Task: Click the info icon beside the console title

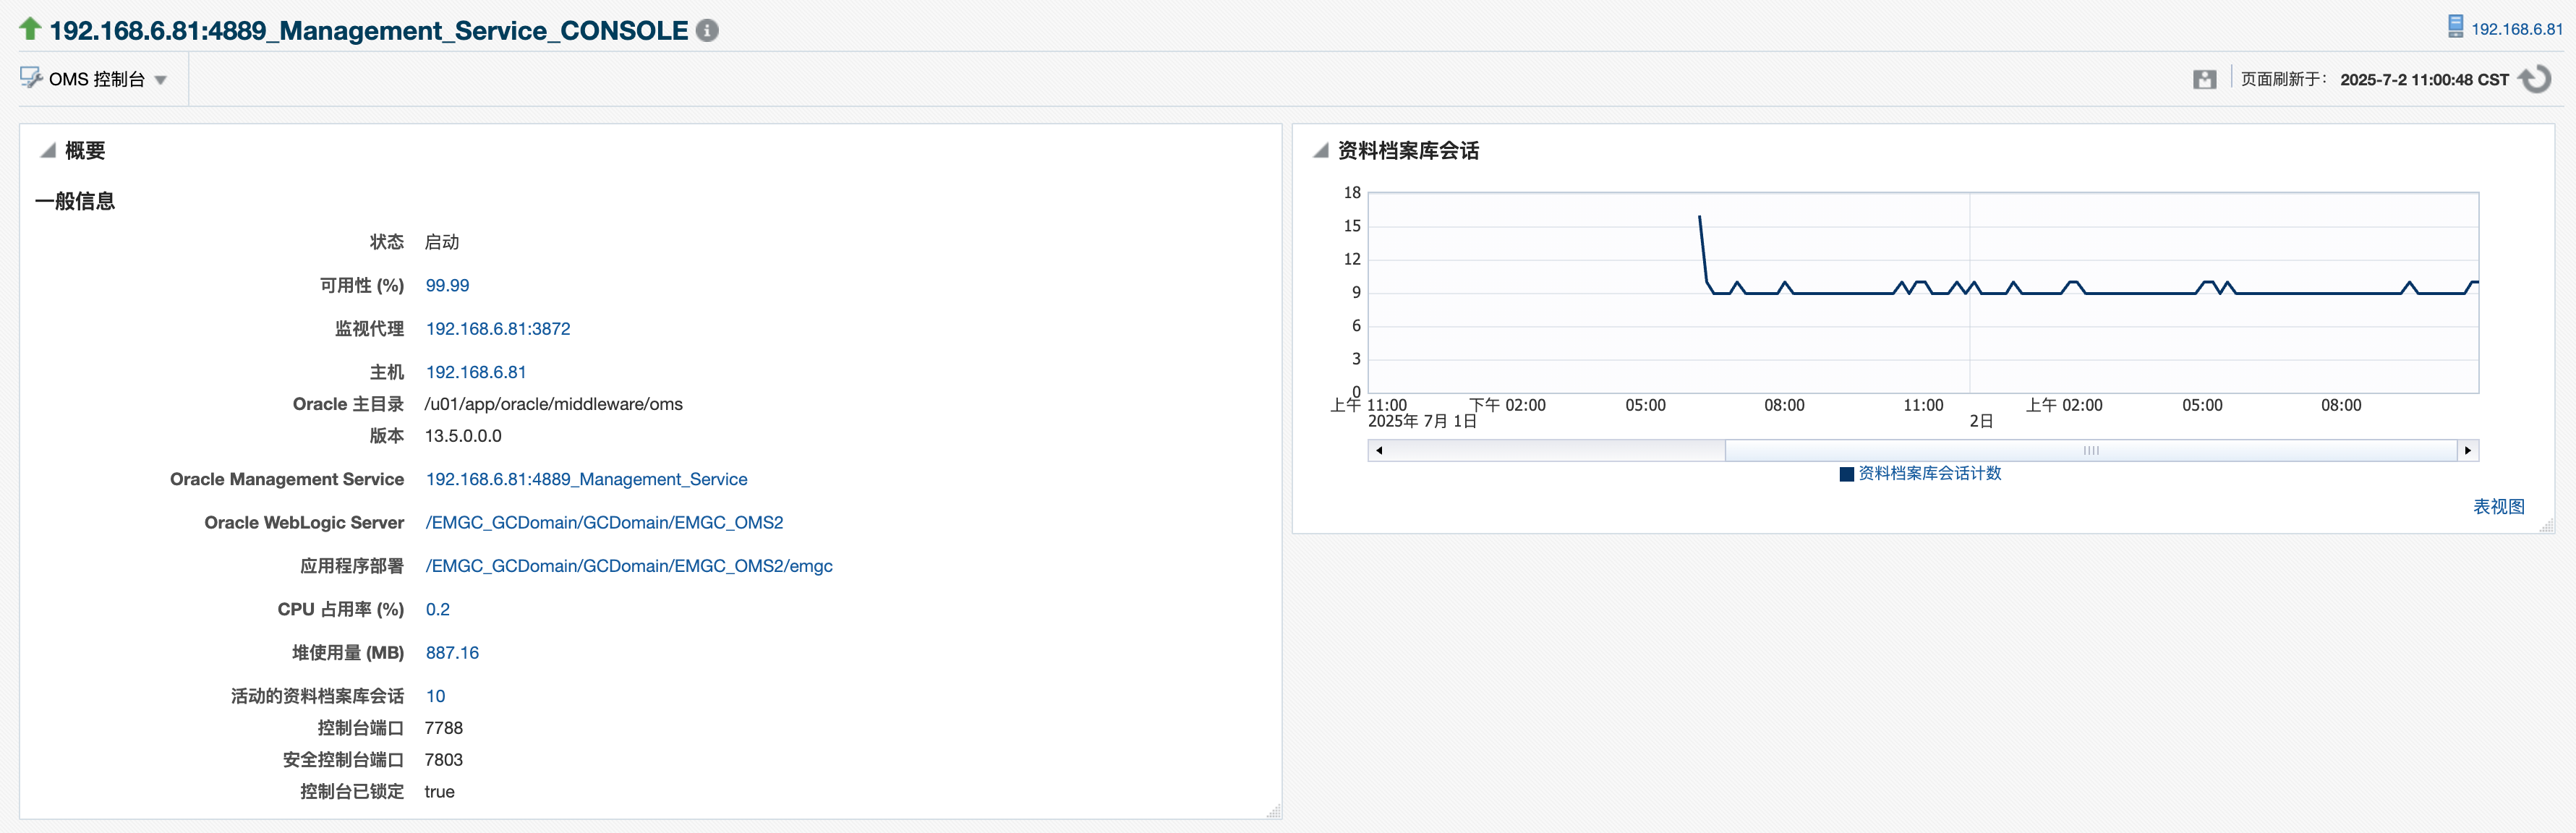Action: (x=708, y=30)
